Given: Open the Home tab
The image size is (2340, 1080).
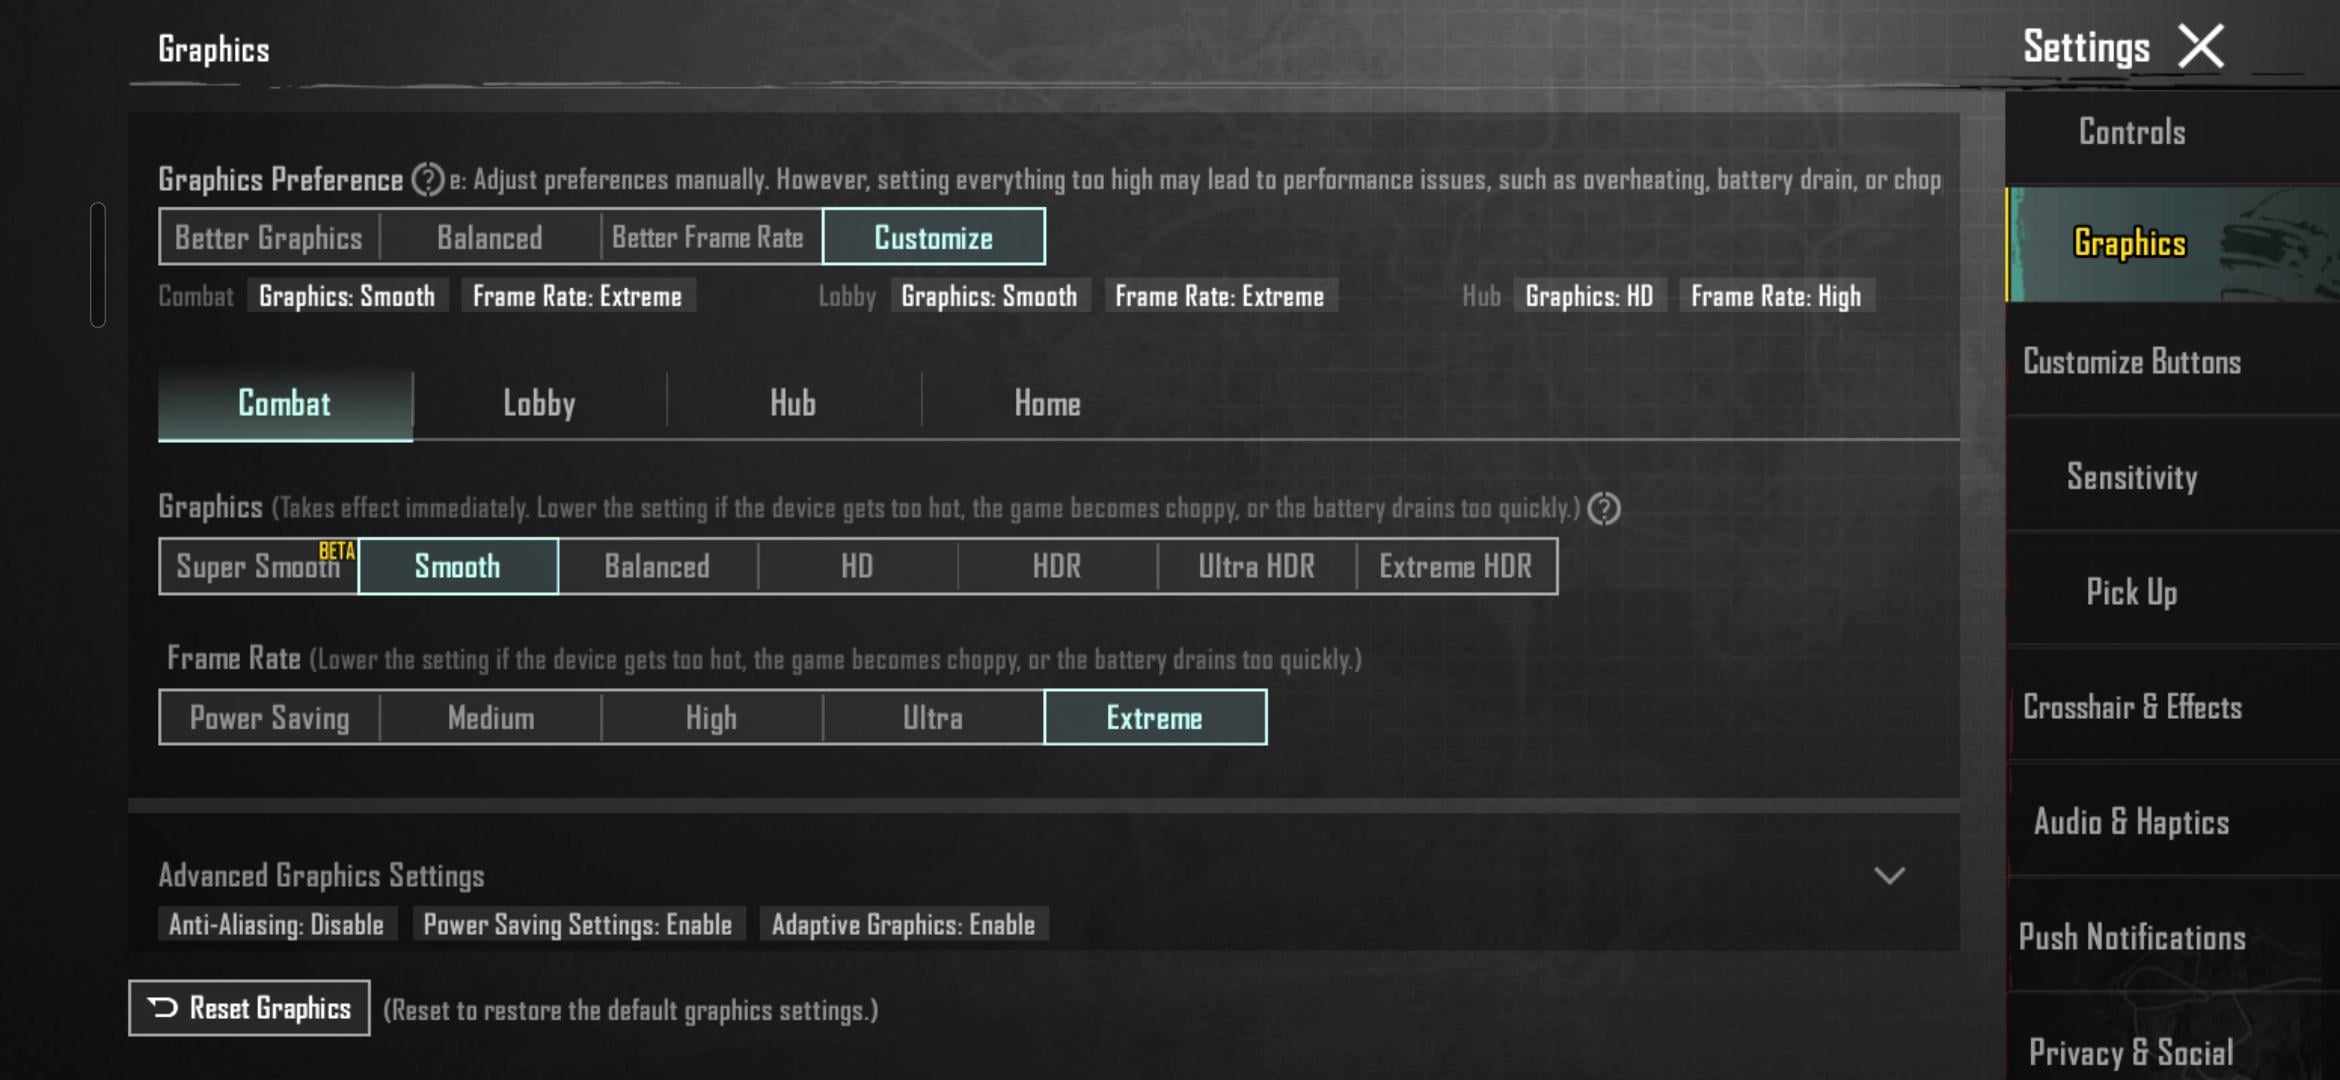Looking at the screenshot, I should [1047, 404].
